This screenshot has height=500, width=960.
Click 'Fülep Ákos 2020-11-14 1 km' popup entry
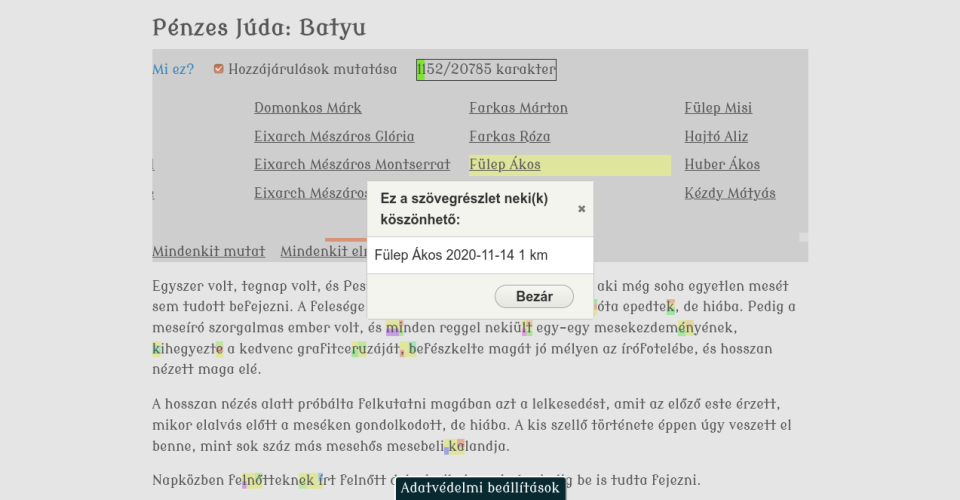pyautogui.click(x=461, y=255)
